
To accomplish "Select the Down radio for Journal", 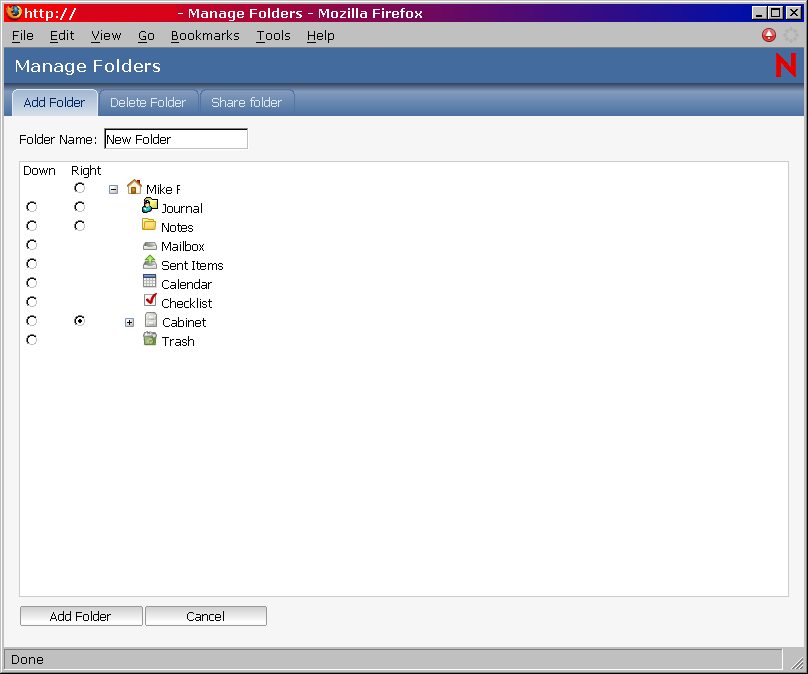I will [x=31, y=207].
